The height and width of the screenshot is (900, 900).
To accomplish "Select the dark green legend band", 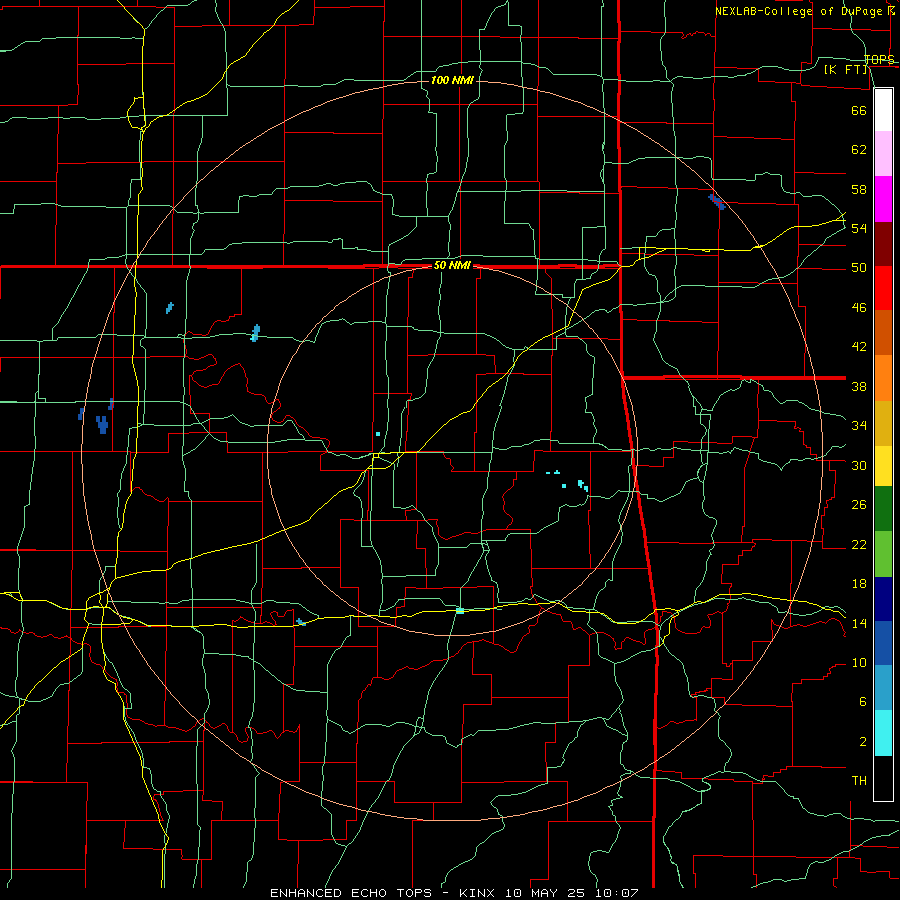I will tap(883, 509).
